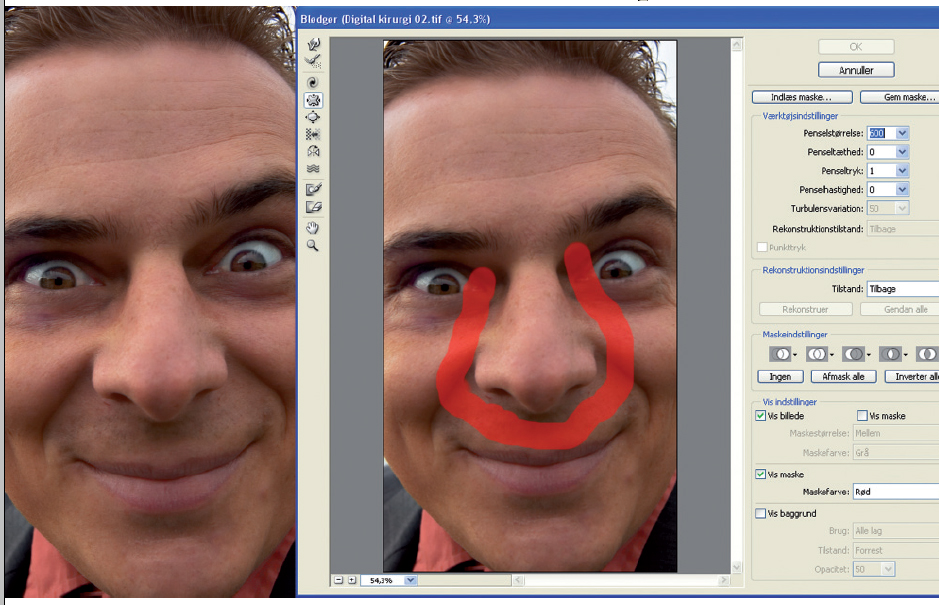Click the preview vertical scrollbar up arrow
The height and width of the screenshot is (605, 939).
tap(737, 44)
